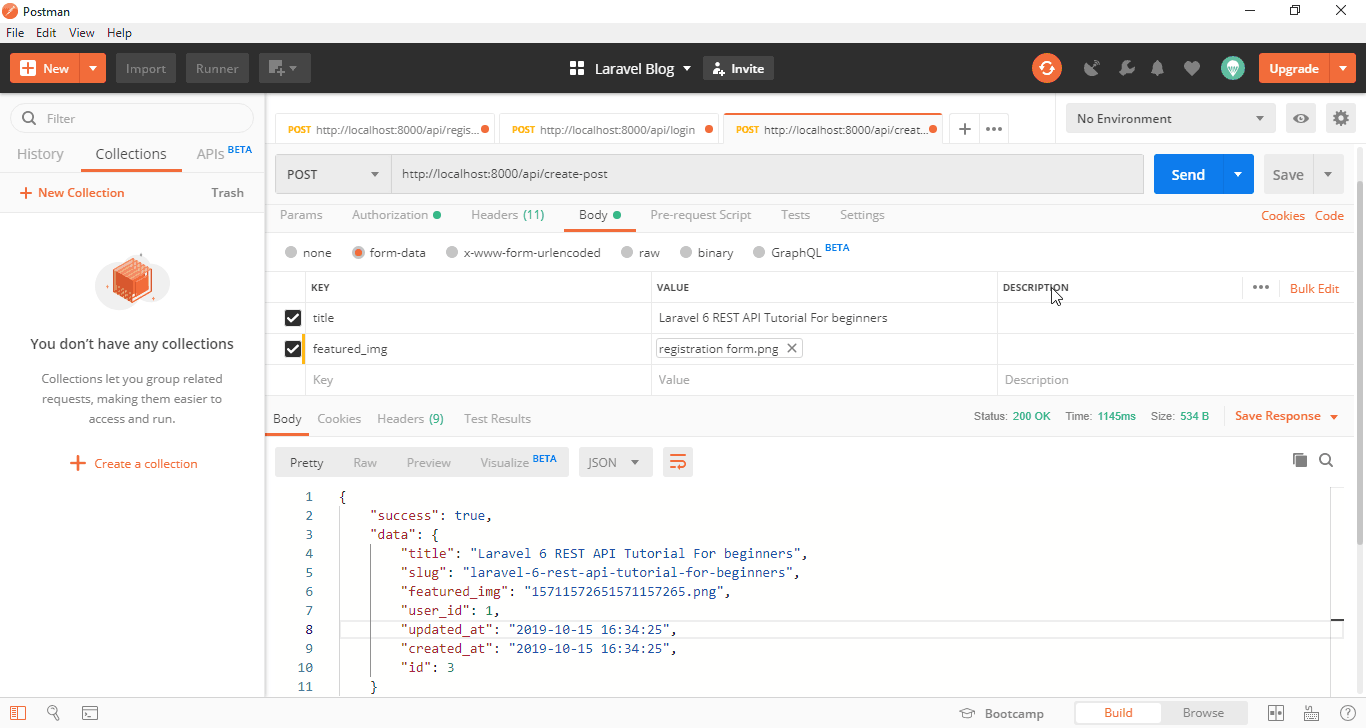The width and height of the screenshot is (1366, 728).
Task: Open settings wrench icon in header
Action: pos(1126,68)
